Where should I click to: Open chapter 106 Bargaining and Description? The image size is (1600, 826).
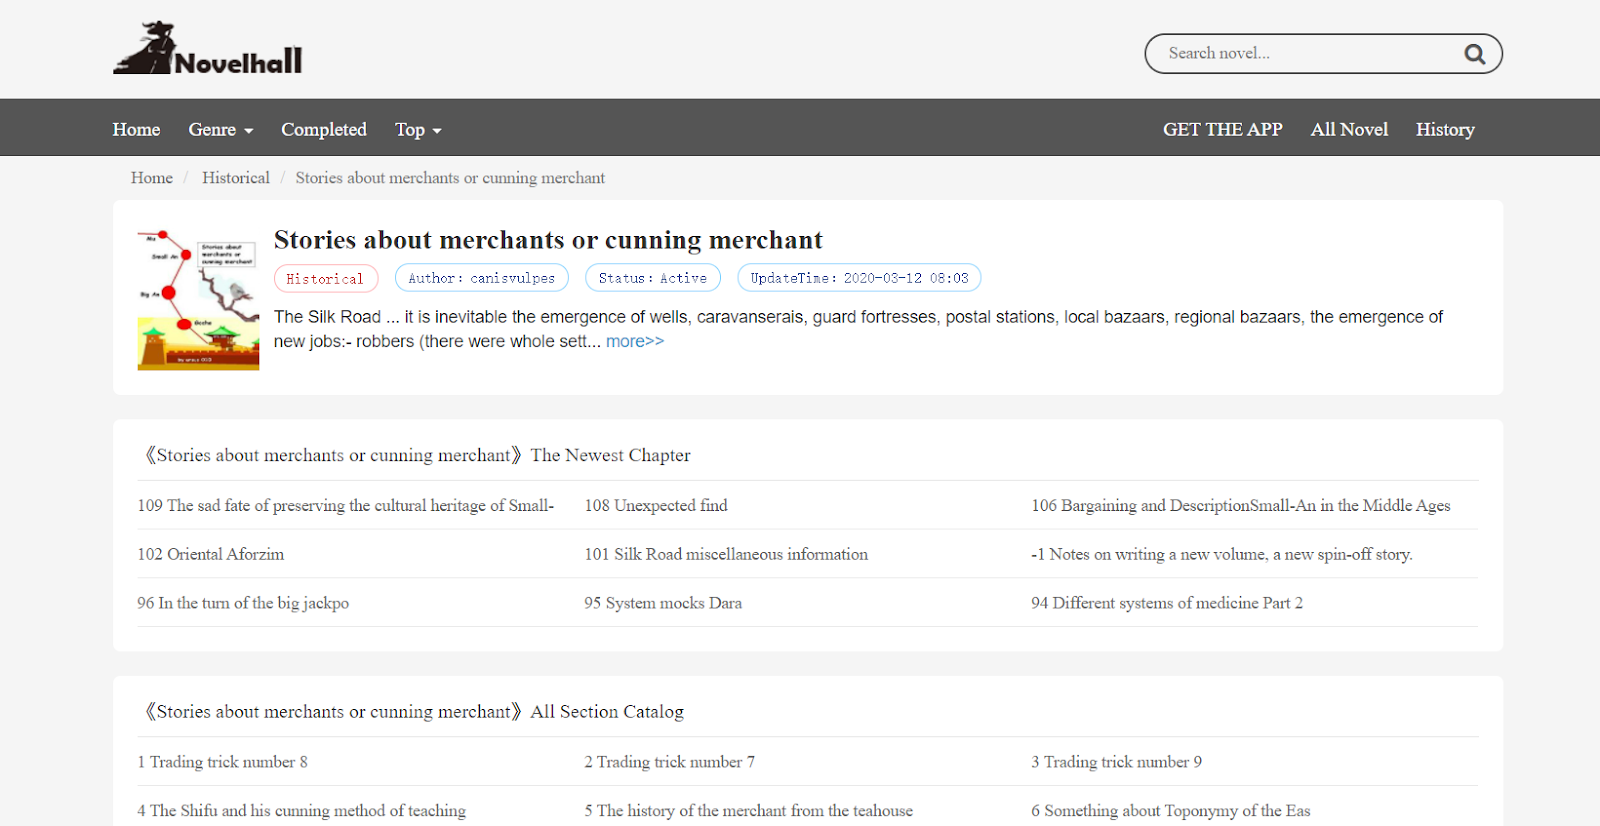click(x=1241, y=506)
